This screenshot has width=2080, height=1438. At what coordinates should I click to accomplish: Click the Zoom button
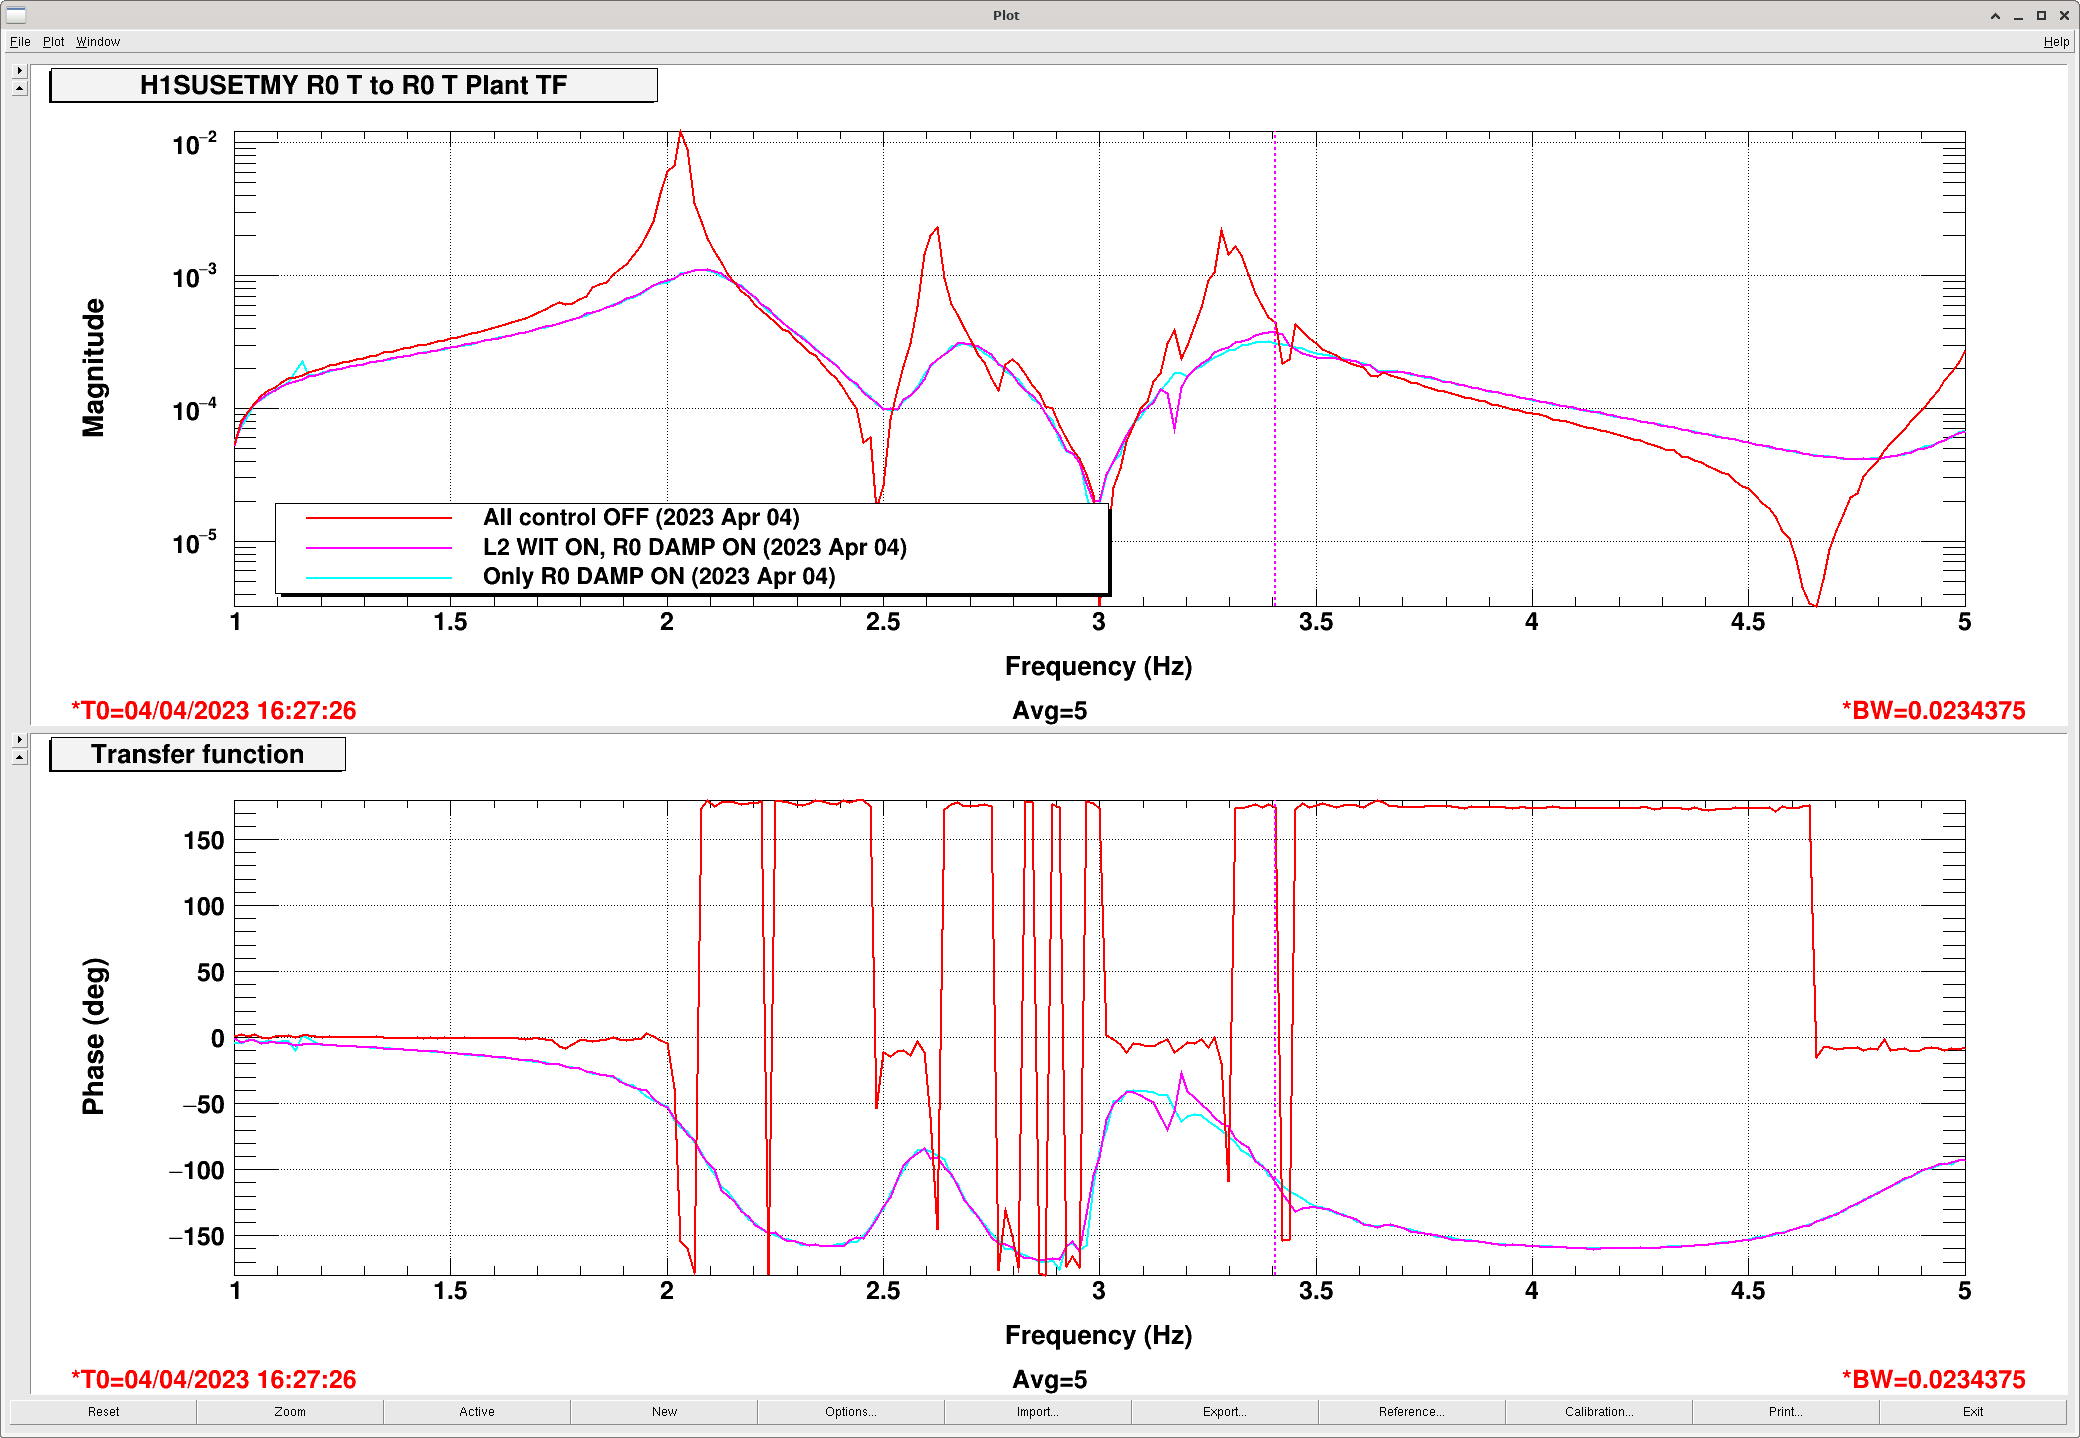click(290, 1411)
